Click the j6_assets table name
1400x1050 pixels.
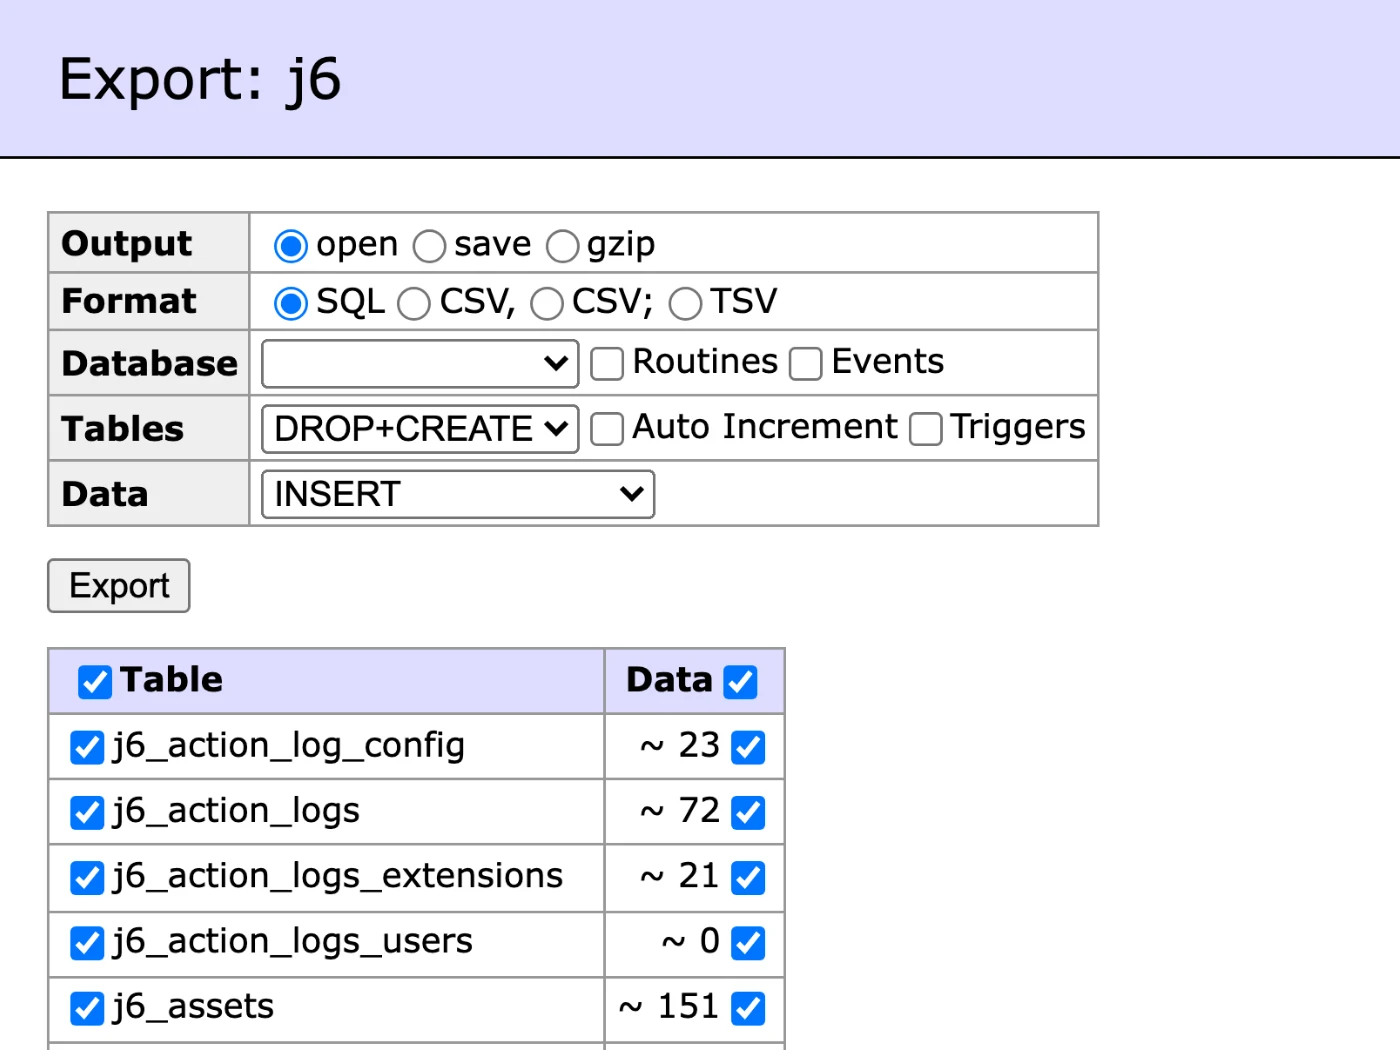[x=193, y=1006]
